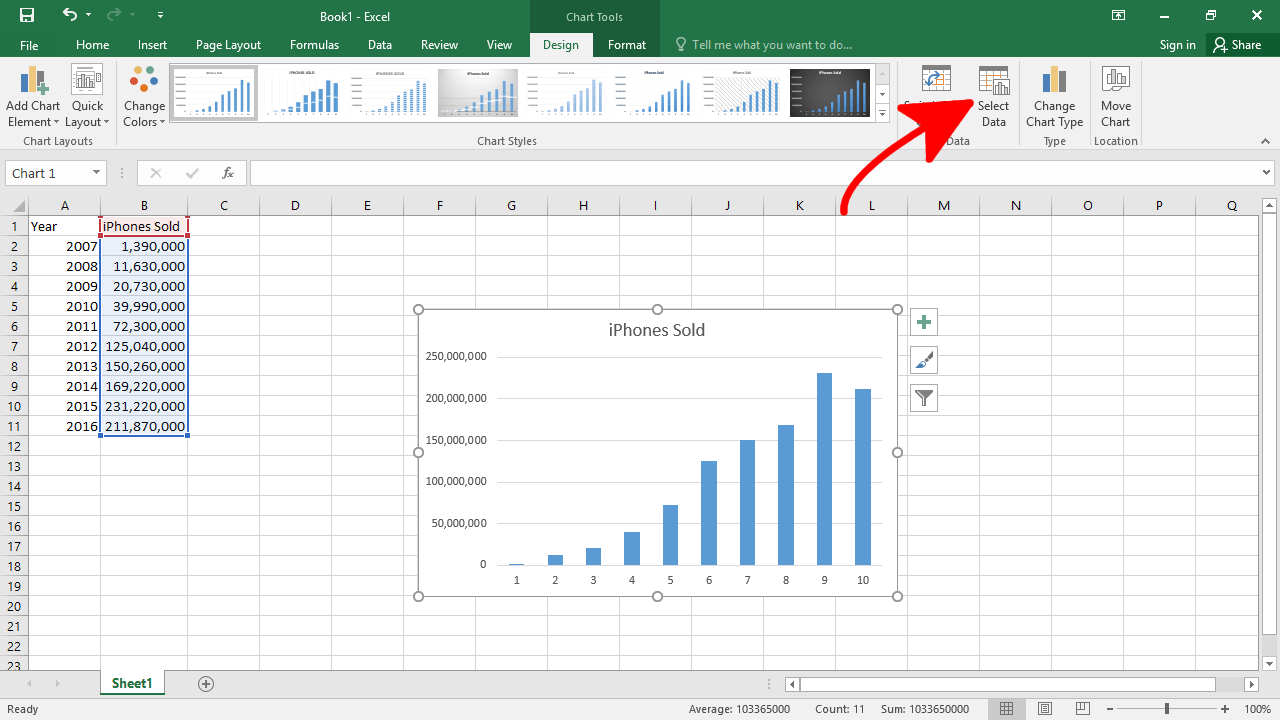Click cell containing 231,220,000
1280x720 pixels.
point(144,406)
